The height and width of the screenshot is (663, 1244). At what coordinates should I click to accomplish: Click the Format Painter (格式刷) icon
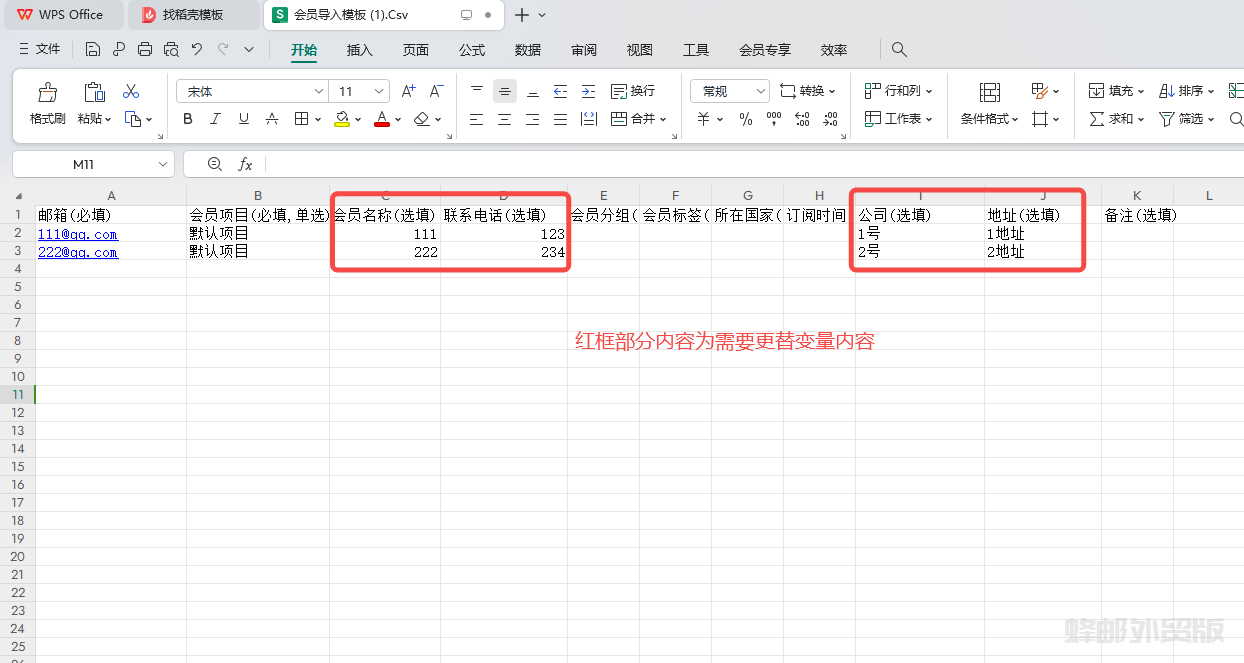pyautogui.click(x=47, y=93)
